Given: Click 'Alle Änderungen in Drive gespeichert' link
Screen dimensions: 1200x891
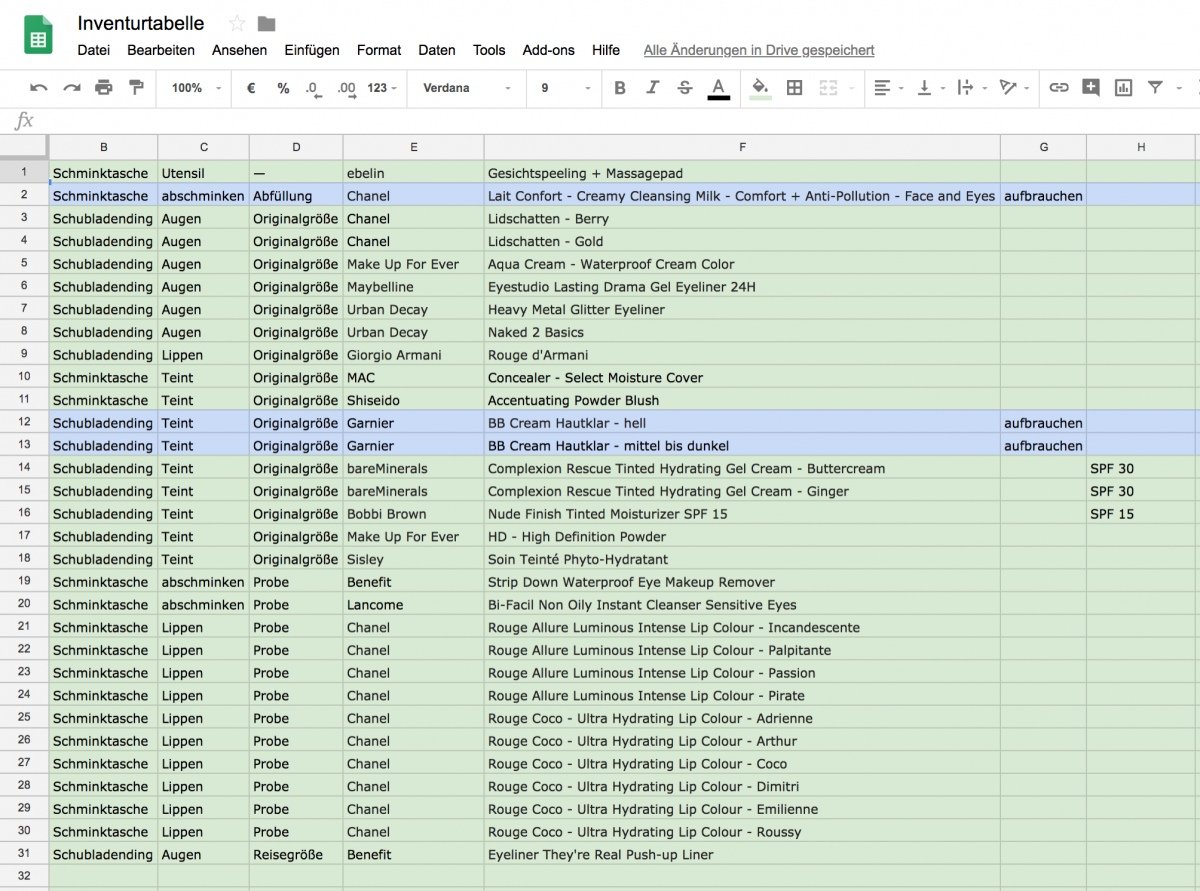Looking at the screenshot, I should click(759, 50).
